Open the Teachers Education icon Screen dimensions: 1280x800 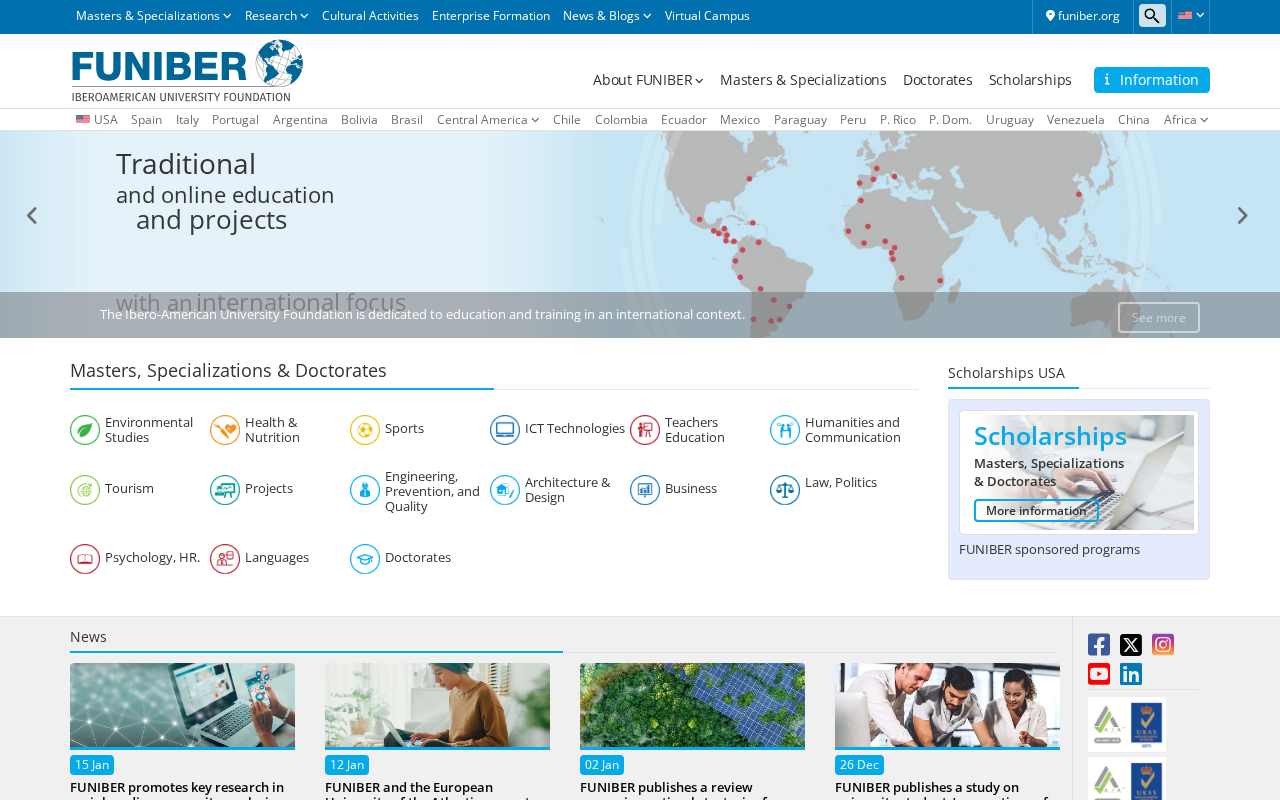[x=645, y=430]
